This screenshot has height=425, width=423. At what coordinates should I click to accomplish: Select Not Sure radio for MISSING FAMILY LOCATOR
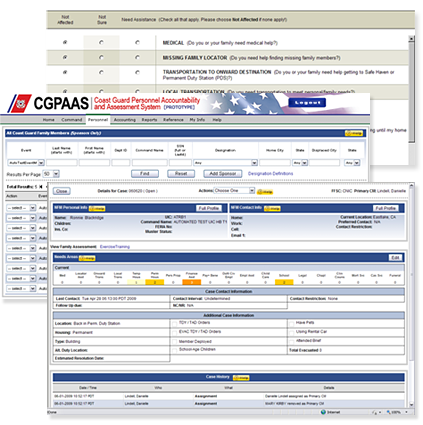[x=101, y=57]
